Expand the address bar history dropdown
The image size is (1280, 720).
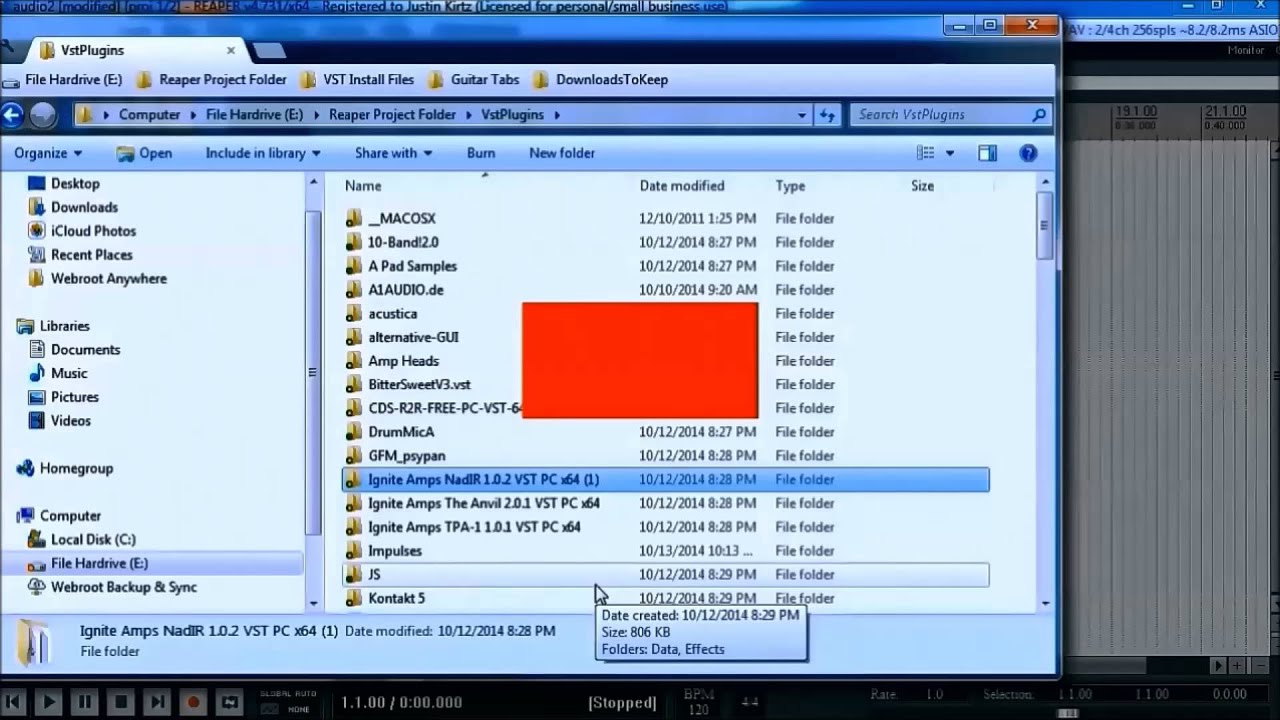click(x=801, y=115)
